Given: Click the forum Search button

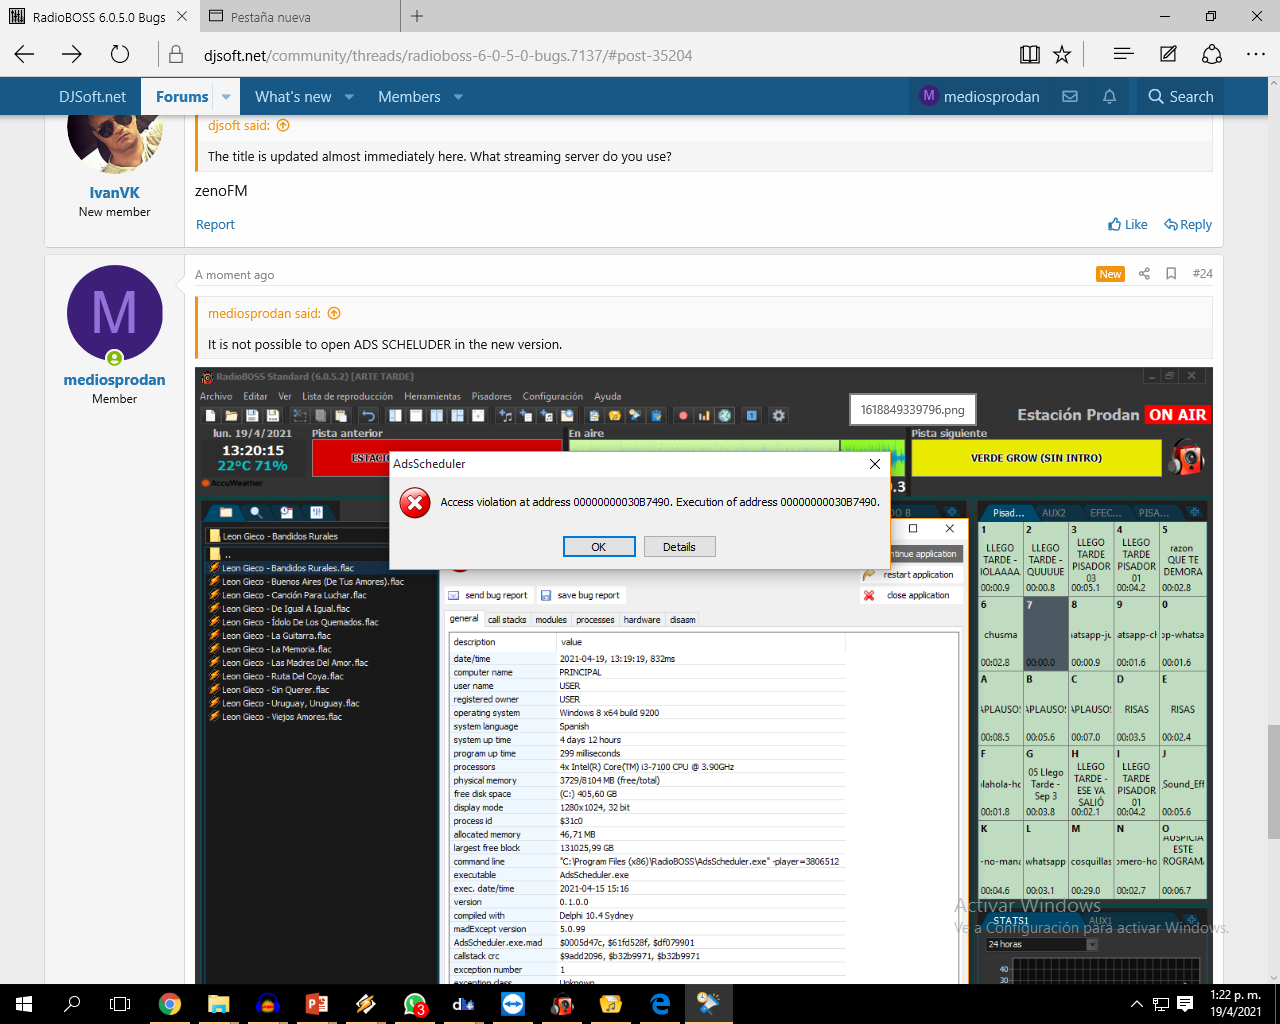Looking at the screenshot, I should 1180,97.
